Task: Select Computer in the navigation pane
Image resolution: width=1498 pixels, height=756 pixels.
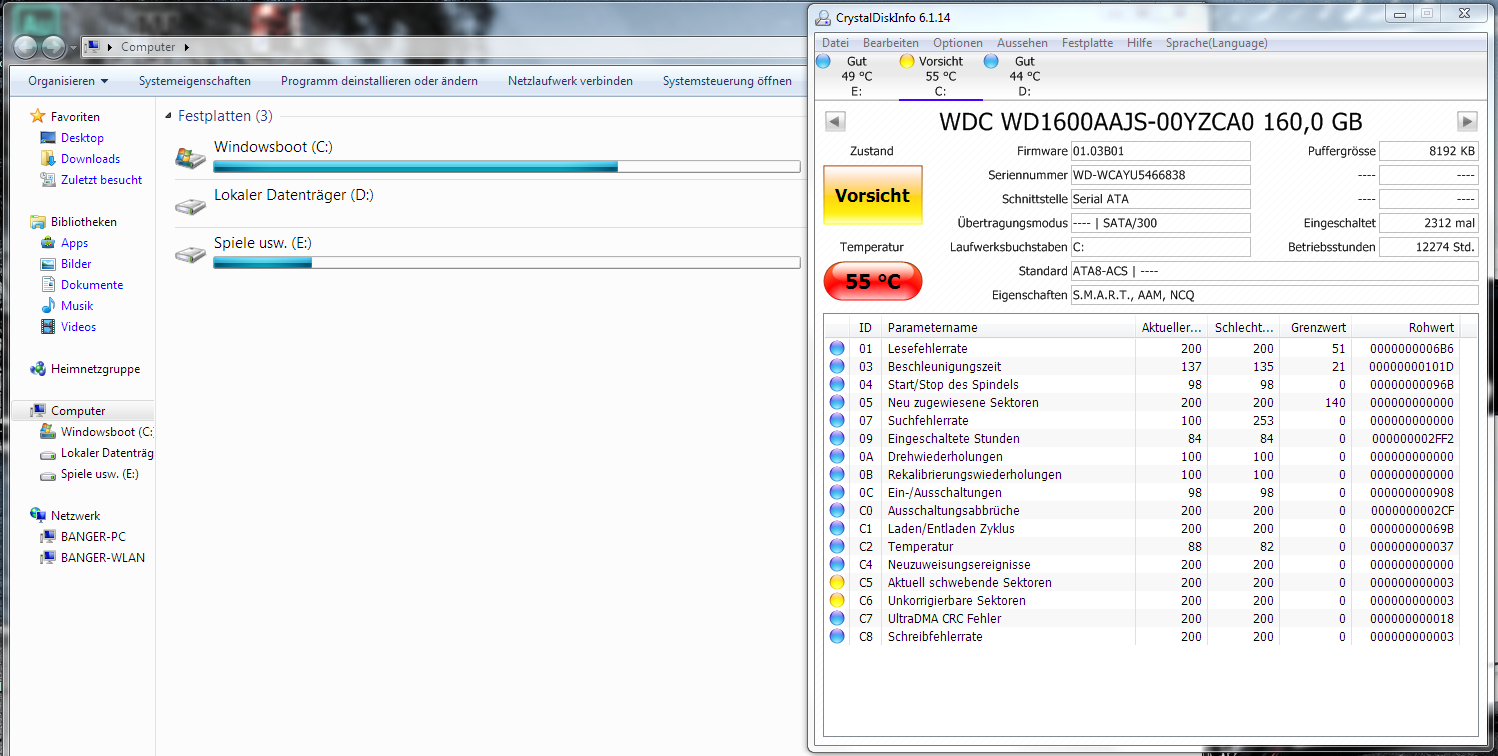Action: coord(78,411)
